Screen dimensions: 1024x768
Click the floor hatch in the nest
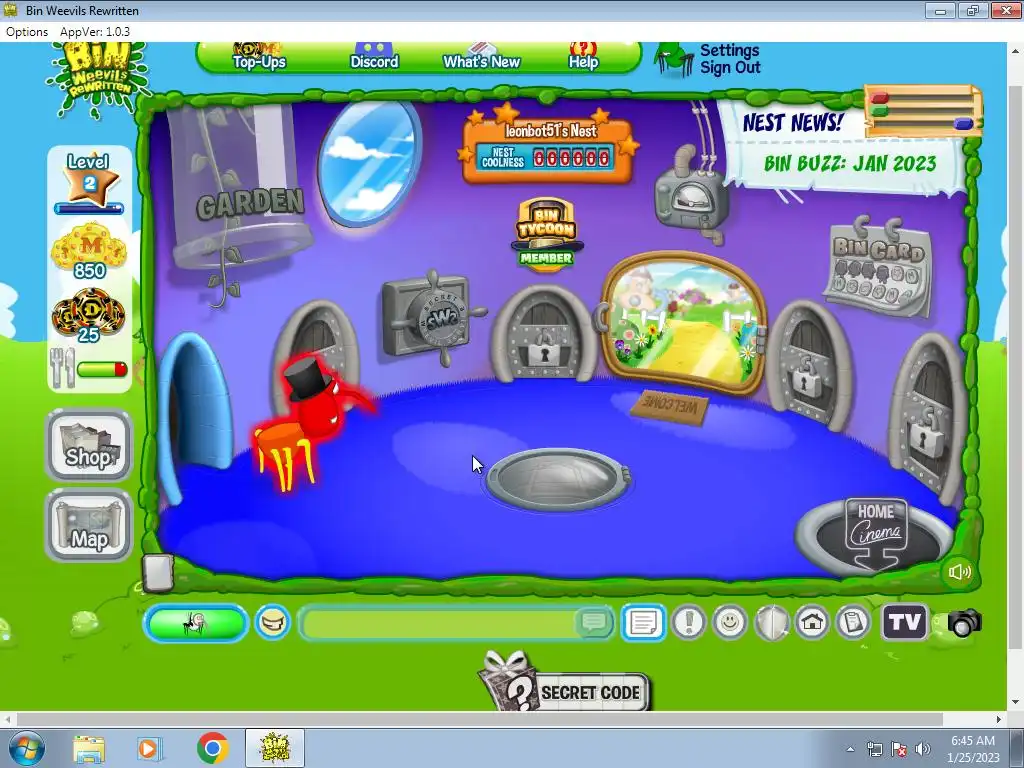558,479
